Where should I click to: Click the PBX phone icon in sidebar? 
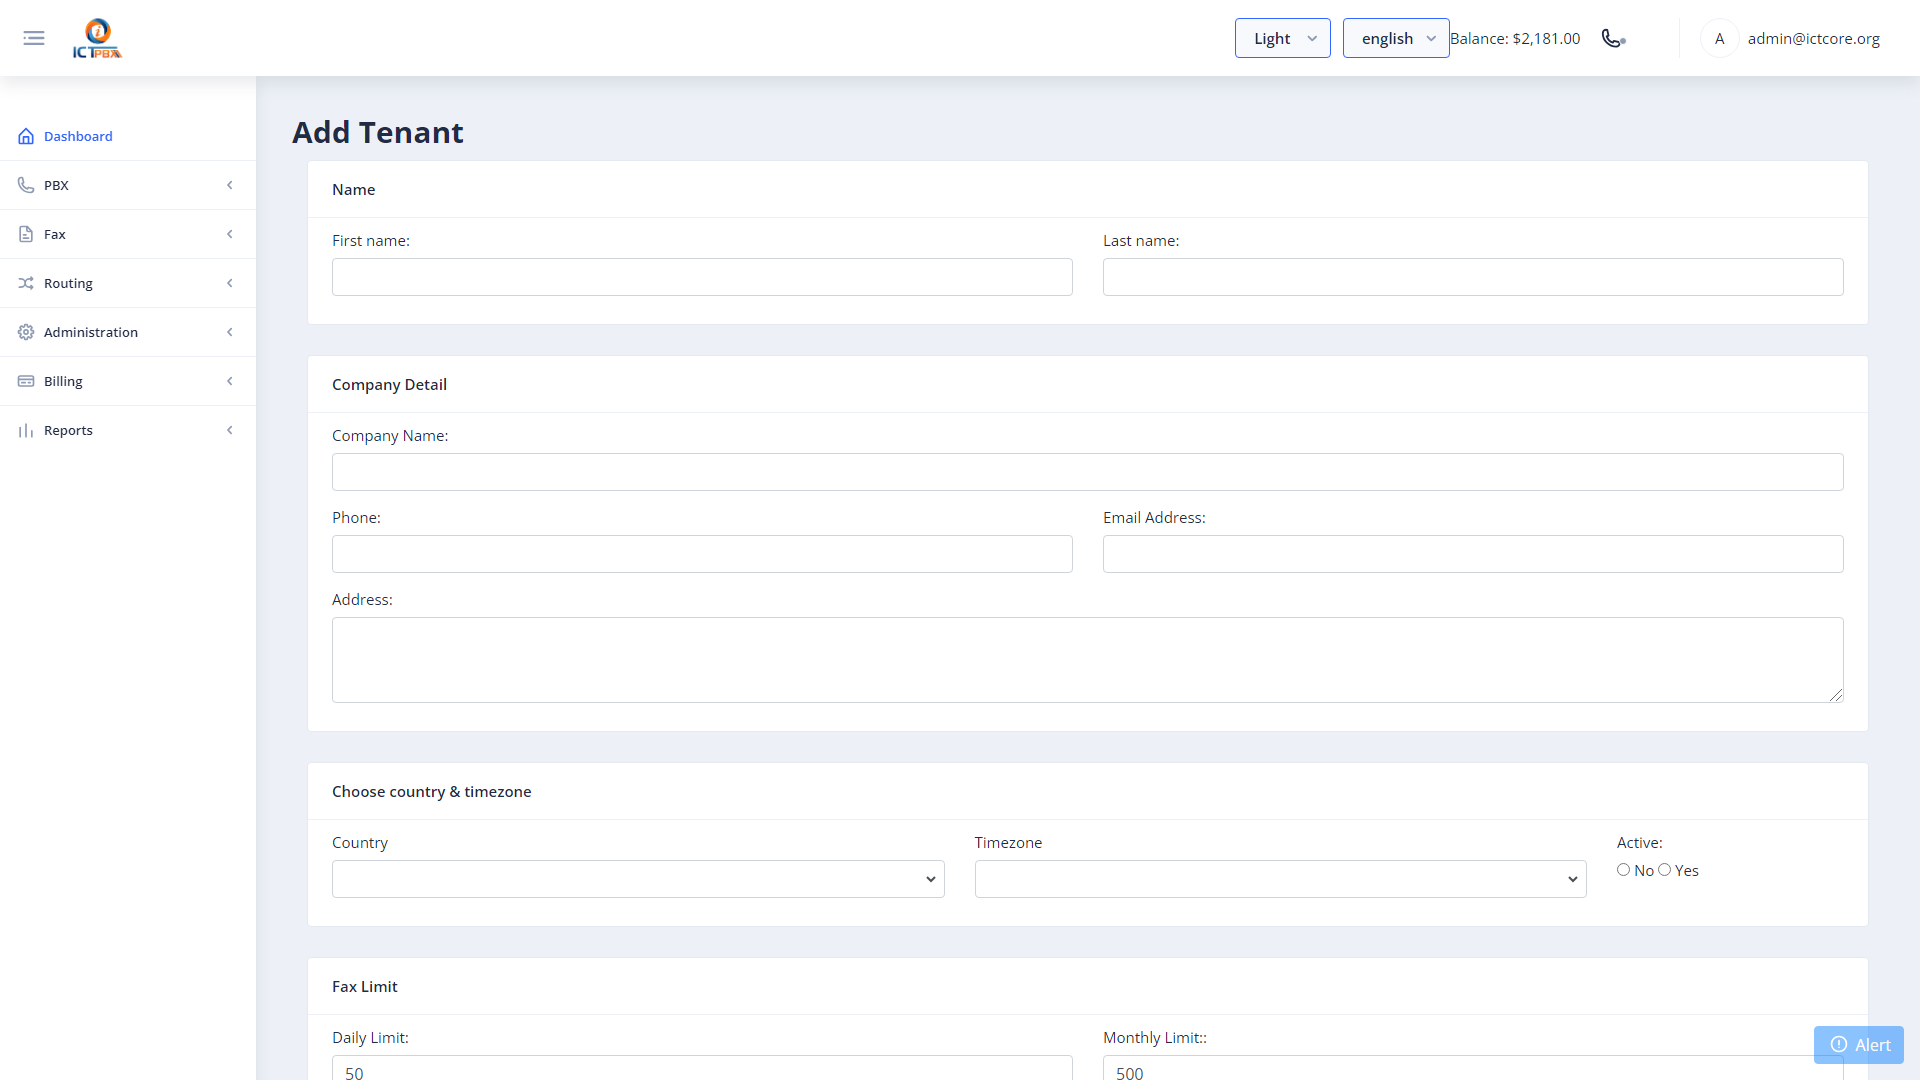[26, 185]
